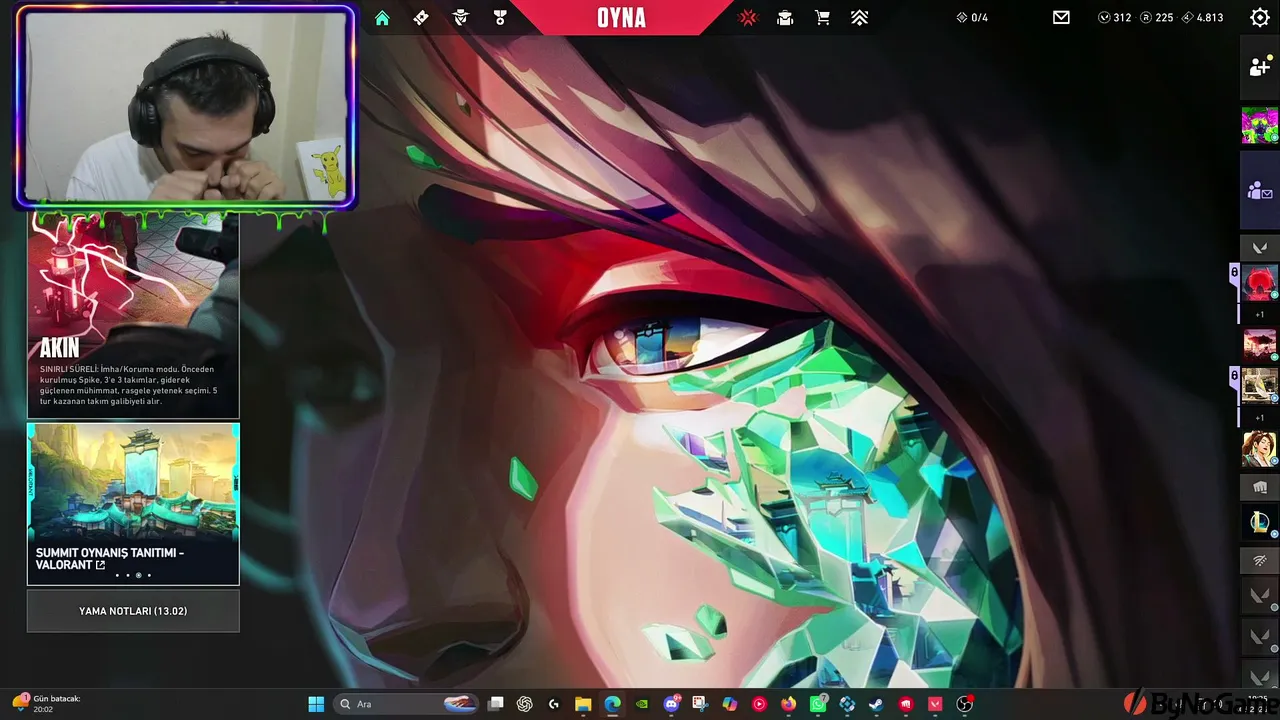The image size is (1280, 720).
Task: Open File Explorer from the taskbar
Action: [583, 704]
